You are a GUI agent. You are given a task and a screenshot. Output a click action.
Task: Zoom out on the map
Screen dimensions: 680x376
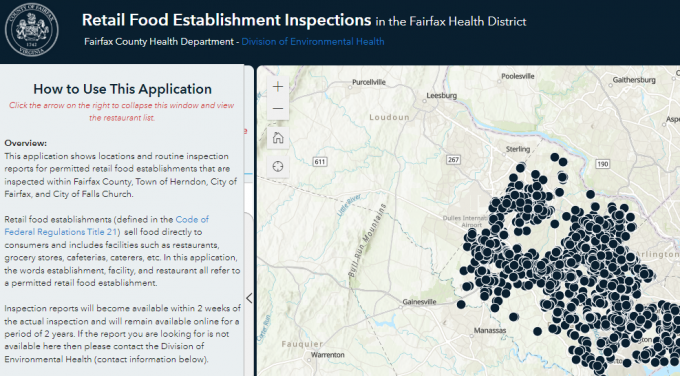(x=278, y=108)
